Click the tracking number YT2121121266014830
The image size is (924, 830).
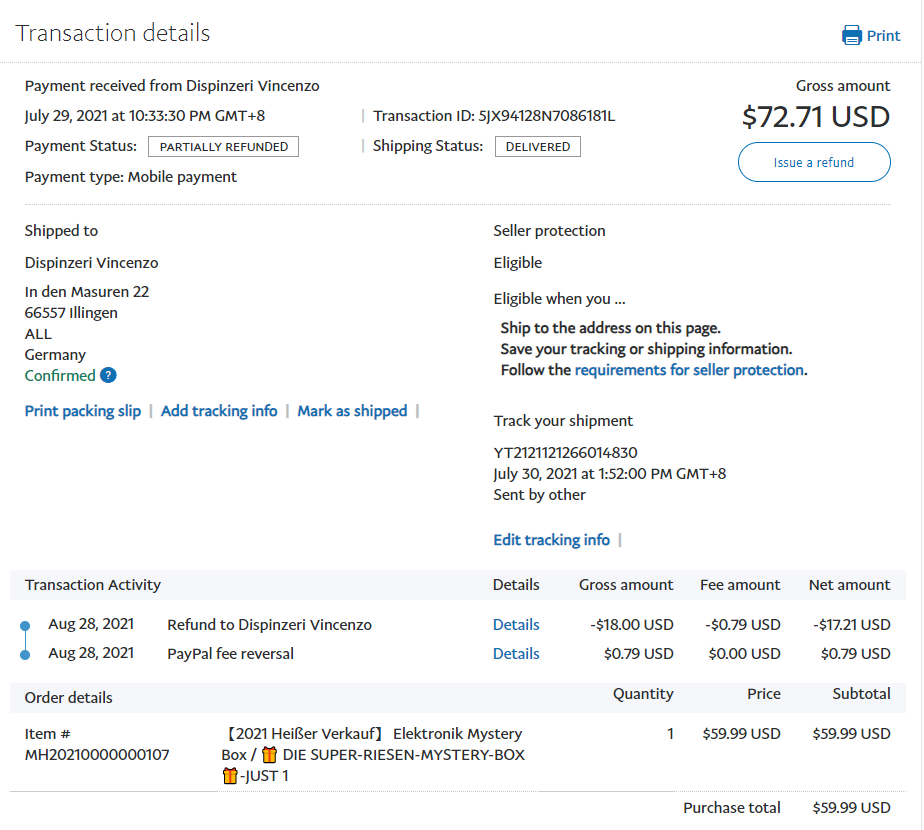pyautogui.click(x=565, y=453)
